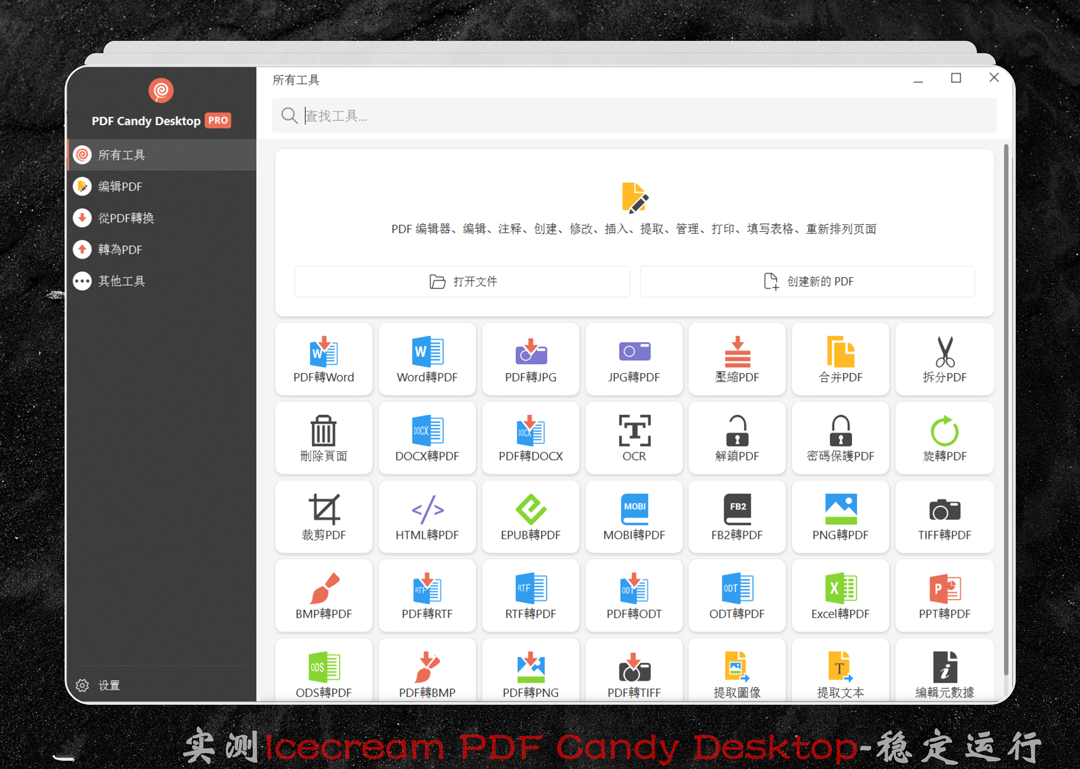The width and height of the screenshot is (1080, 769).
Task: Launch the PDF轉RTF tool
Action: point(427,596)
